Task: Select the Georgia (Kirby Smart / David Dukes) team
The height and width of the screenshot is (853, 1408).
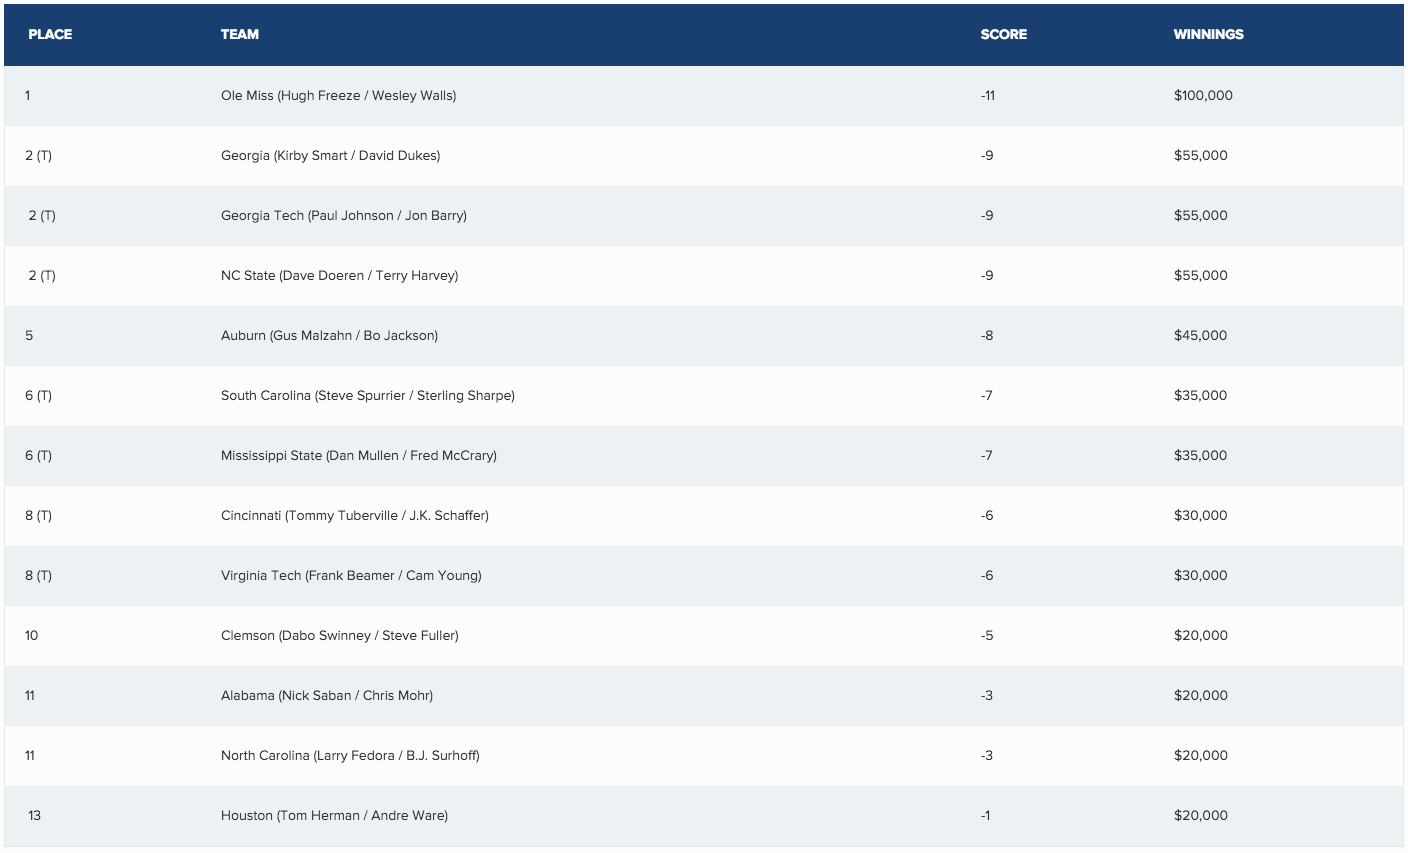Action: pos(330,156)
